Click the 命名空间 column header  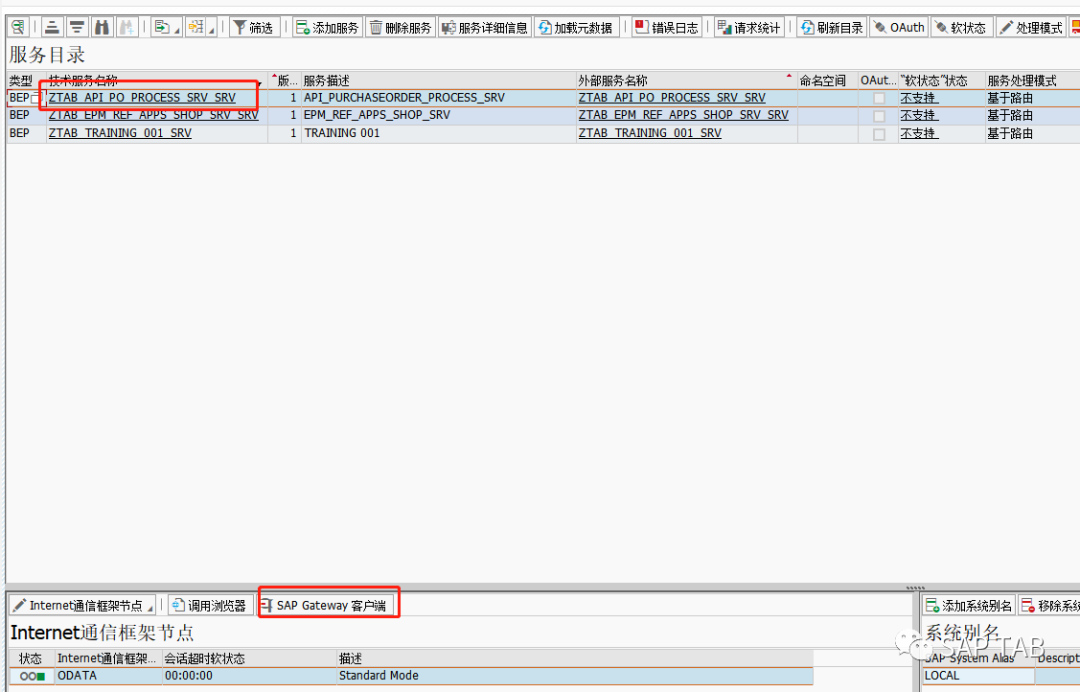pos(827,81)
